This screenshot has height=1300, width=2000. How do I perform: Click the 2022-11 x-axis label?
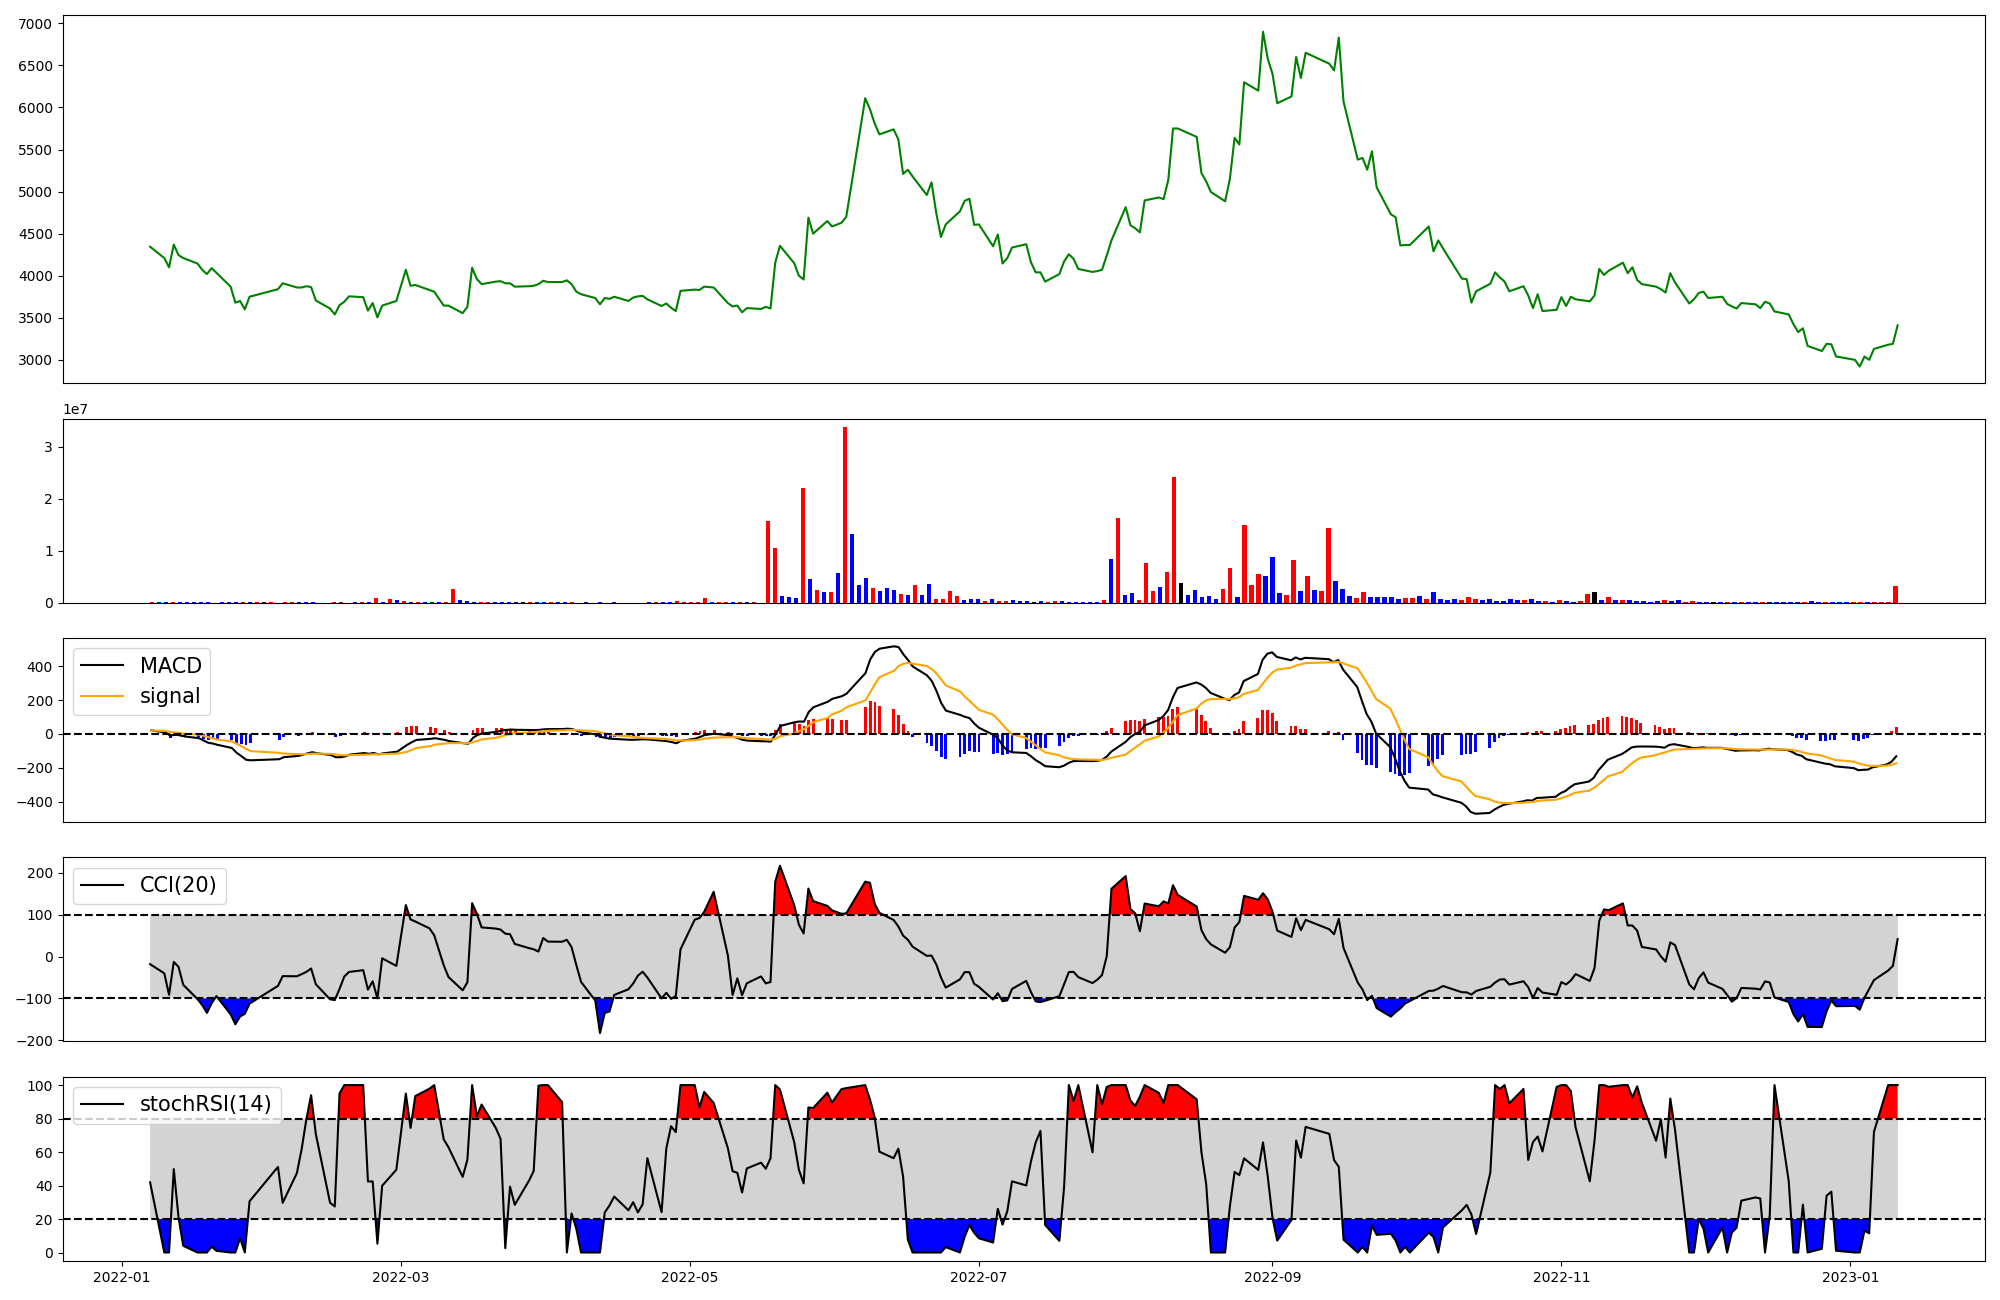(1561, 1277)
